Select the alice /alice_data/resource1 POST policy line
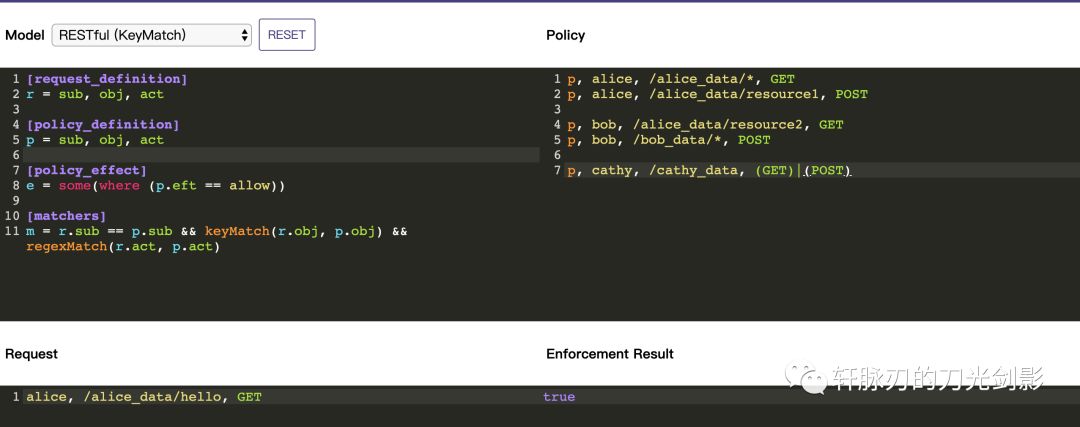This screenshot has width=1080, height=427. click(x=717, y=94)
